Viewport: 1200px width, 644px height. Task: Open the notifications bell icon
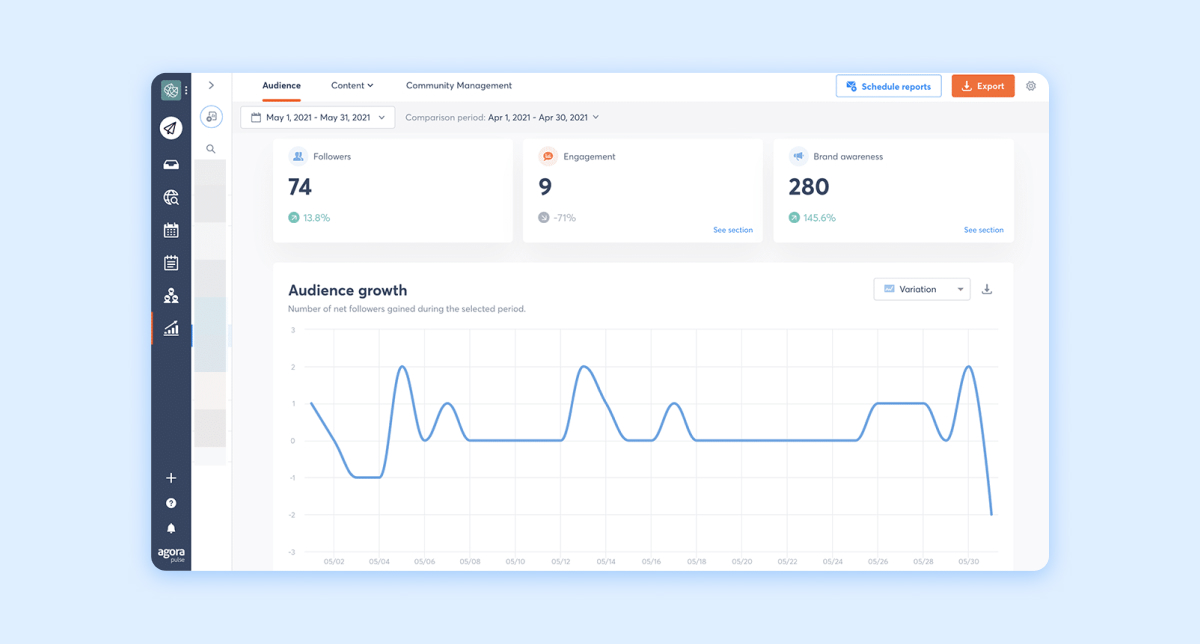171,528
